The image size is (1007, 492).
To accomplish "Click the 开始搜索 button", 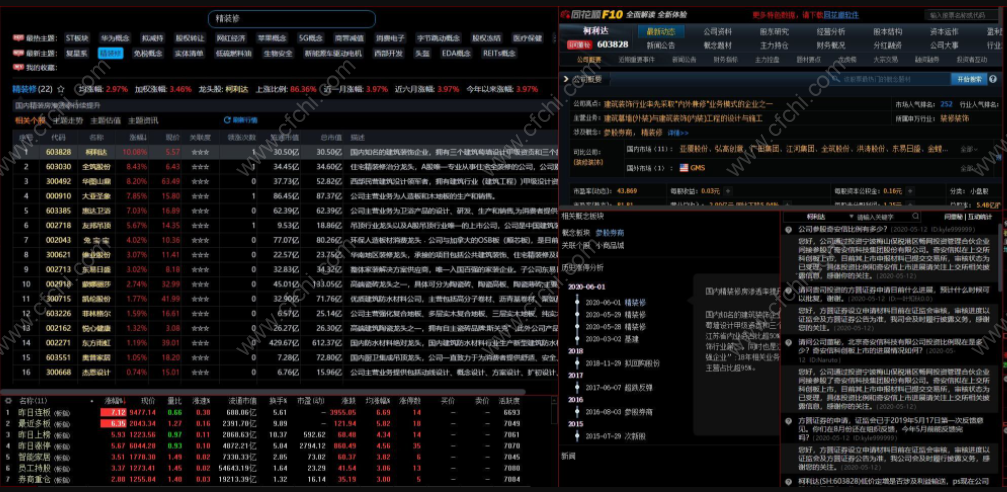I will pyautogui.click(x=970, y=79).
